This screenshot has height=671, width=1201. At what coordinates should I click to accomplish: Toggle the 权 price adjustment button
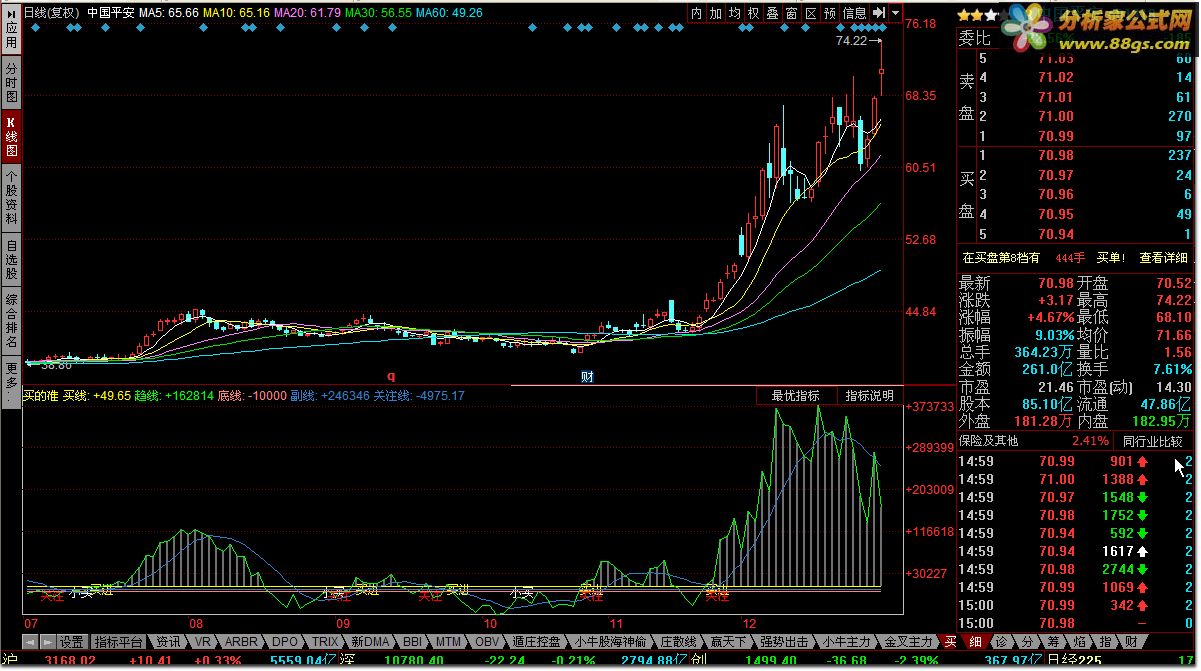coord(754,13)
